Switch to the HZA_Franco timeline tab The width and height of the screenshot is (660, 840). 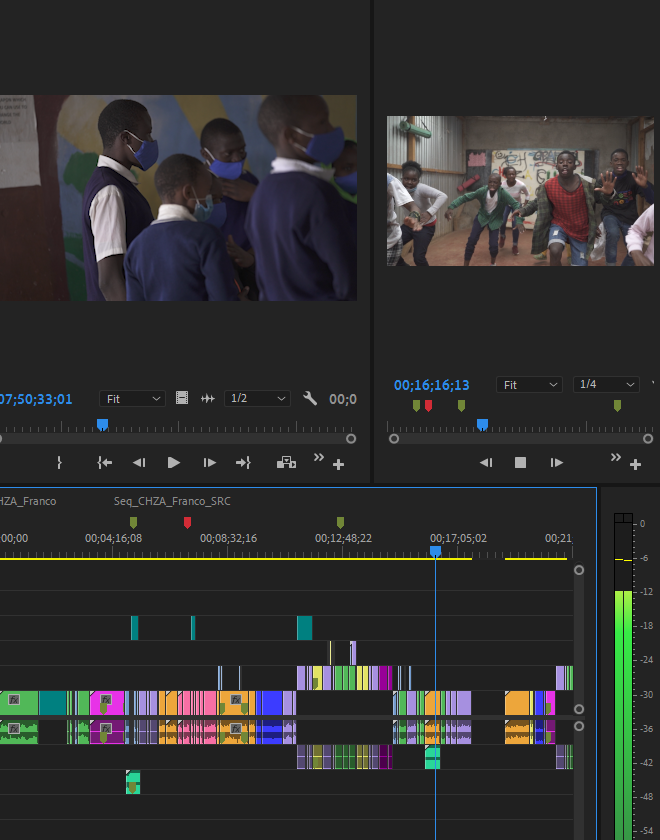click(28, 501)
